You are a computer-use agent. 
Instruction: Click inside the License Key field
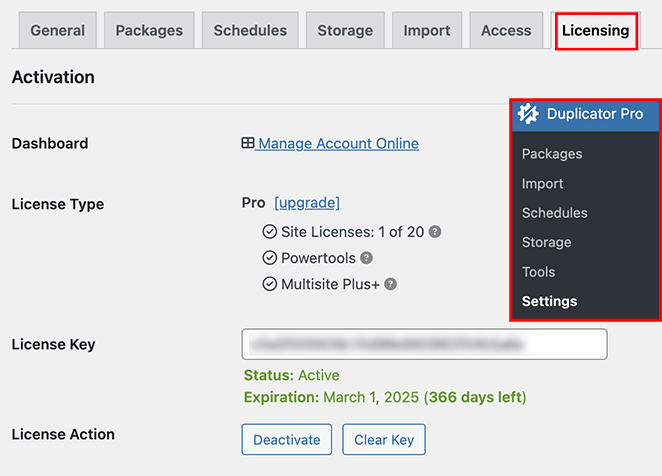(424, 345)
